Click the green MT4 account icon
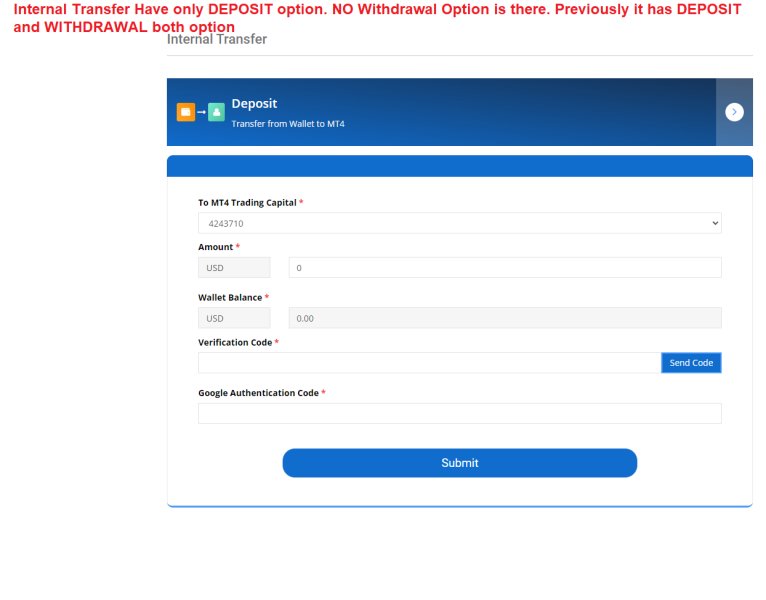 coord(216,112)
